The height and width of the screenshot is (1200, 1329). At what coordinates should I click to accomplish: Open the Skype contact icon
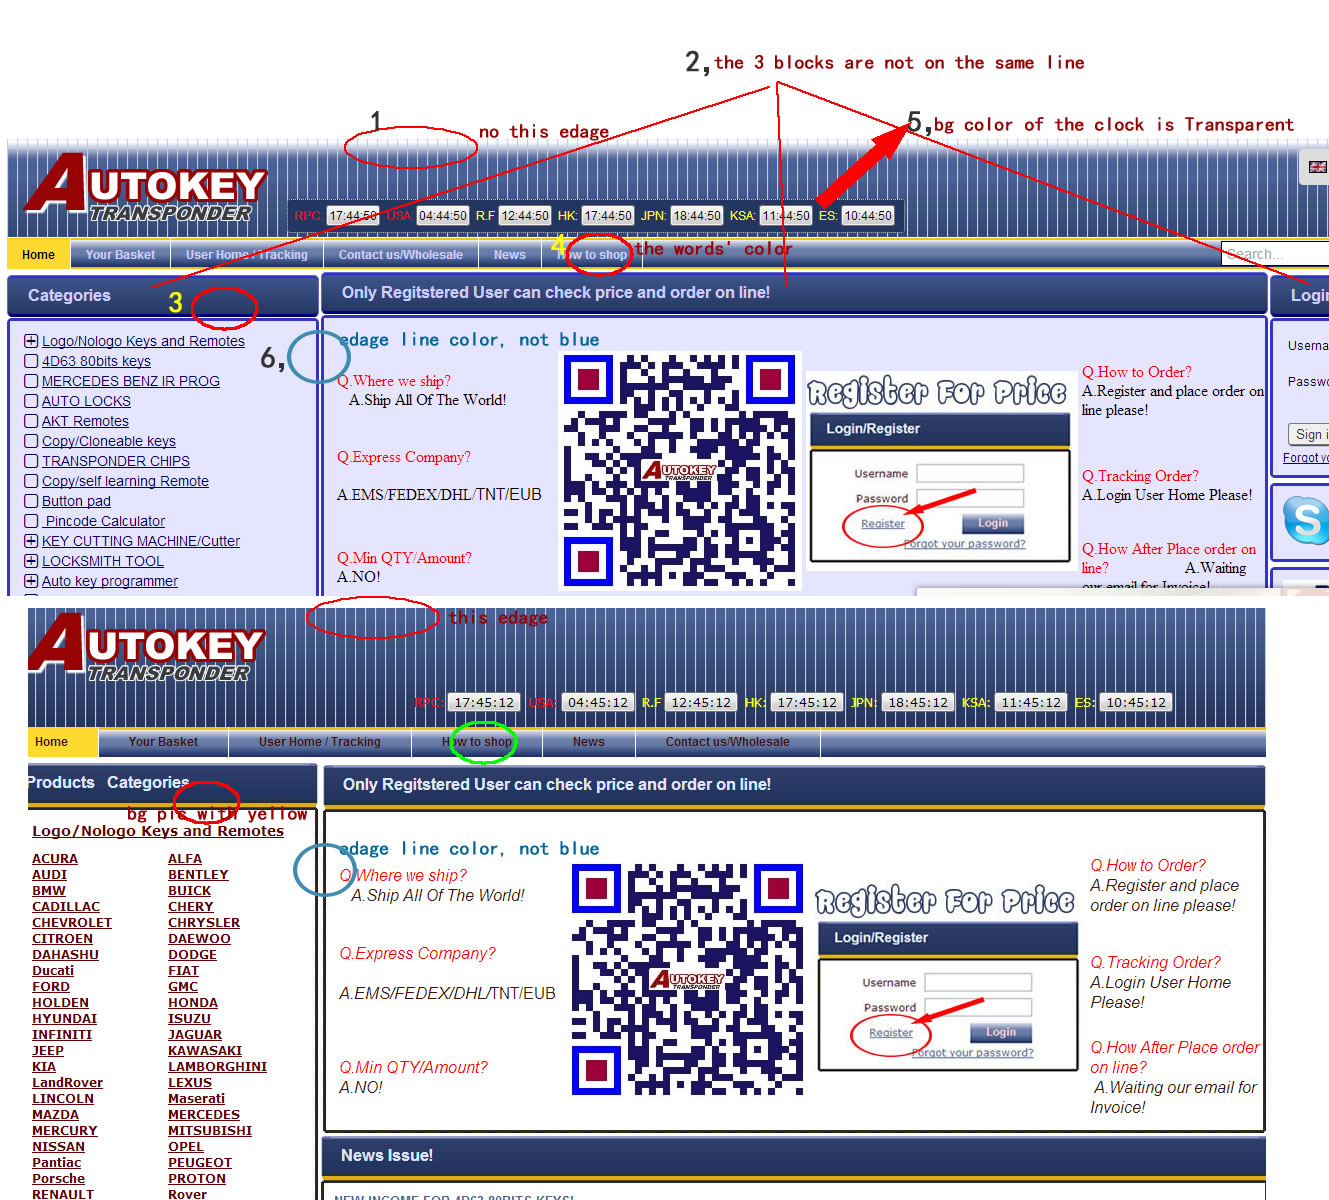pos(1305,520)
